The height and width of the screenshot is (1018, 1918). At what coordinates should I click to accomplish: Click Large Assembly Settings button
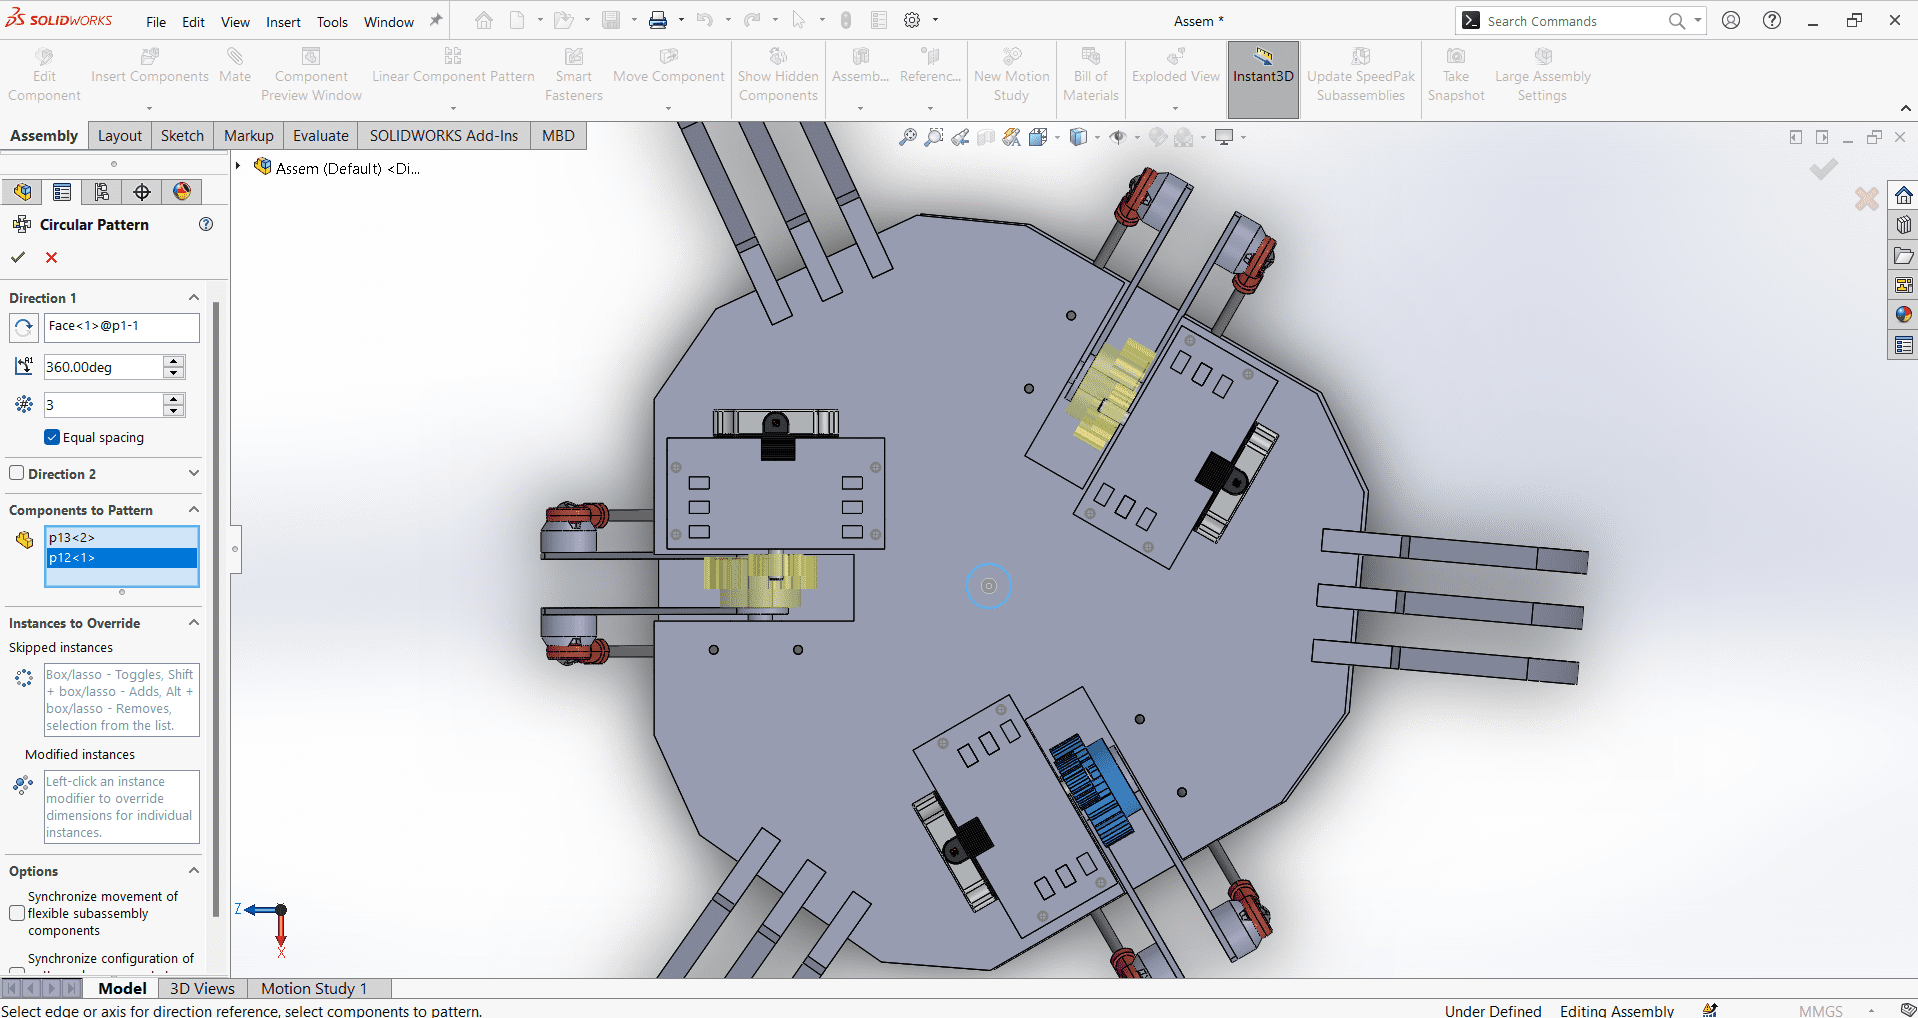pyautogui.click(x=1542, y=75)
